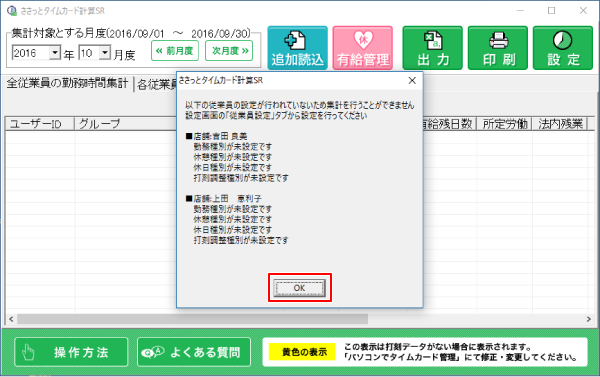Click the グループ column header
The width and height of the screenshot is (600, 377).
[126, 124]
